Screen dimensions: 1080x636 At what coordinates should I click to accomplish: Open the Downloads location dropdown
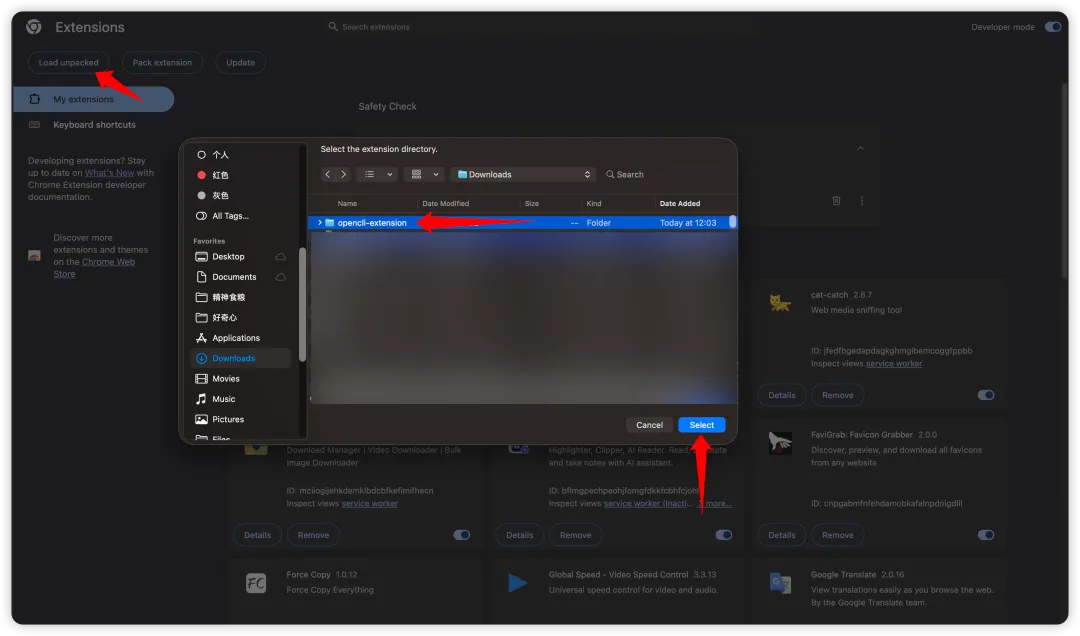tap(523, 174)
